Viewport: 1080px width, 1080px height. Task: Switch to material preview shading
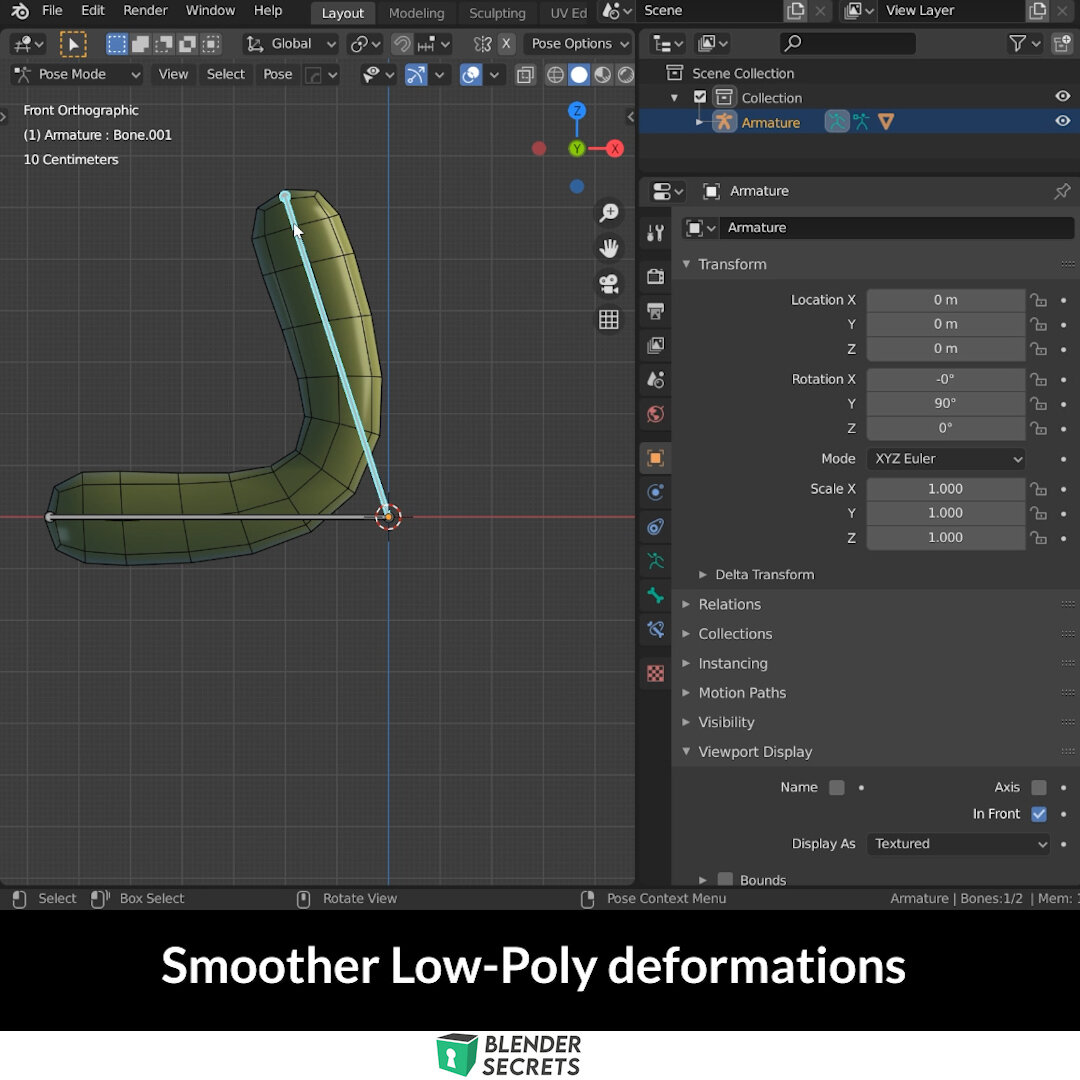click(603, 74)
